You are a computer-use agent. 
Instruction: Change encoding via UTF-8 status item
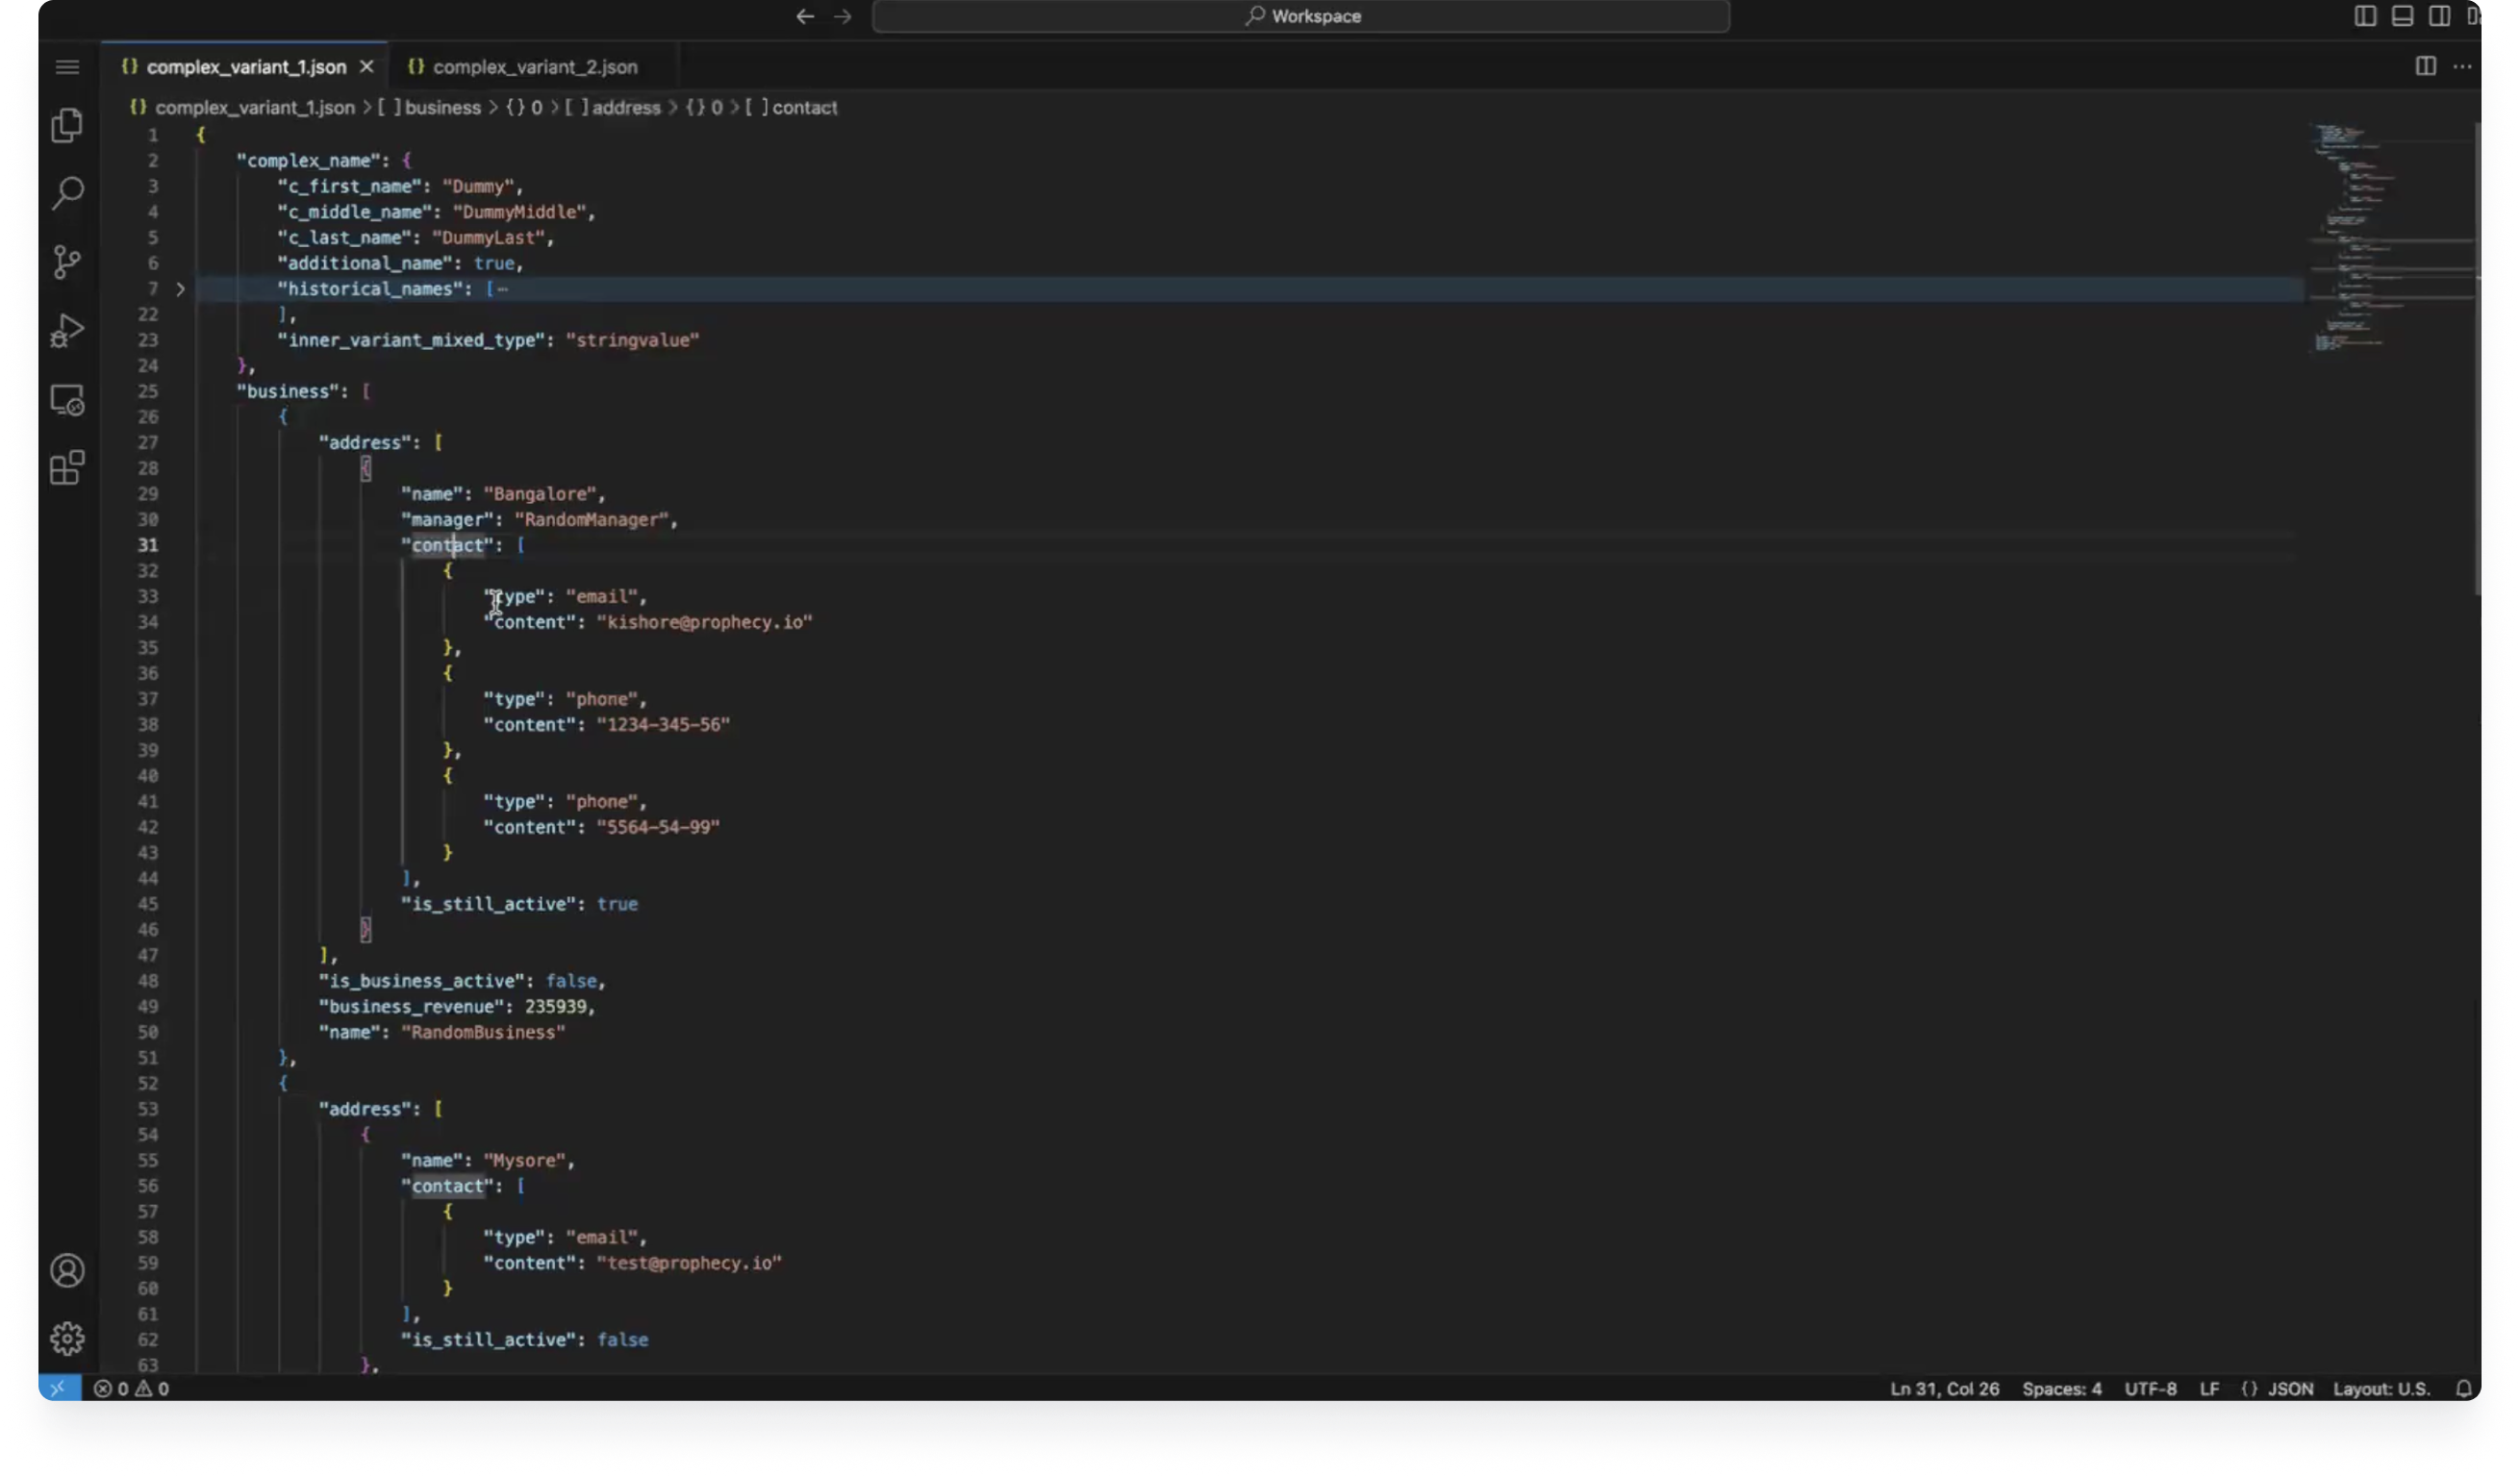pos(2151,1390)
